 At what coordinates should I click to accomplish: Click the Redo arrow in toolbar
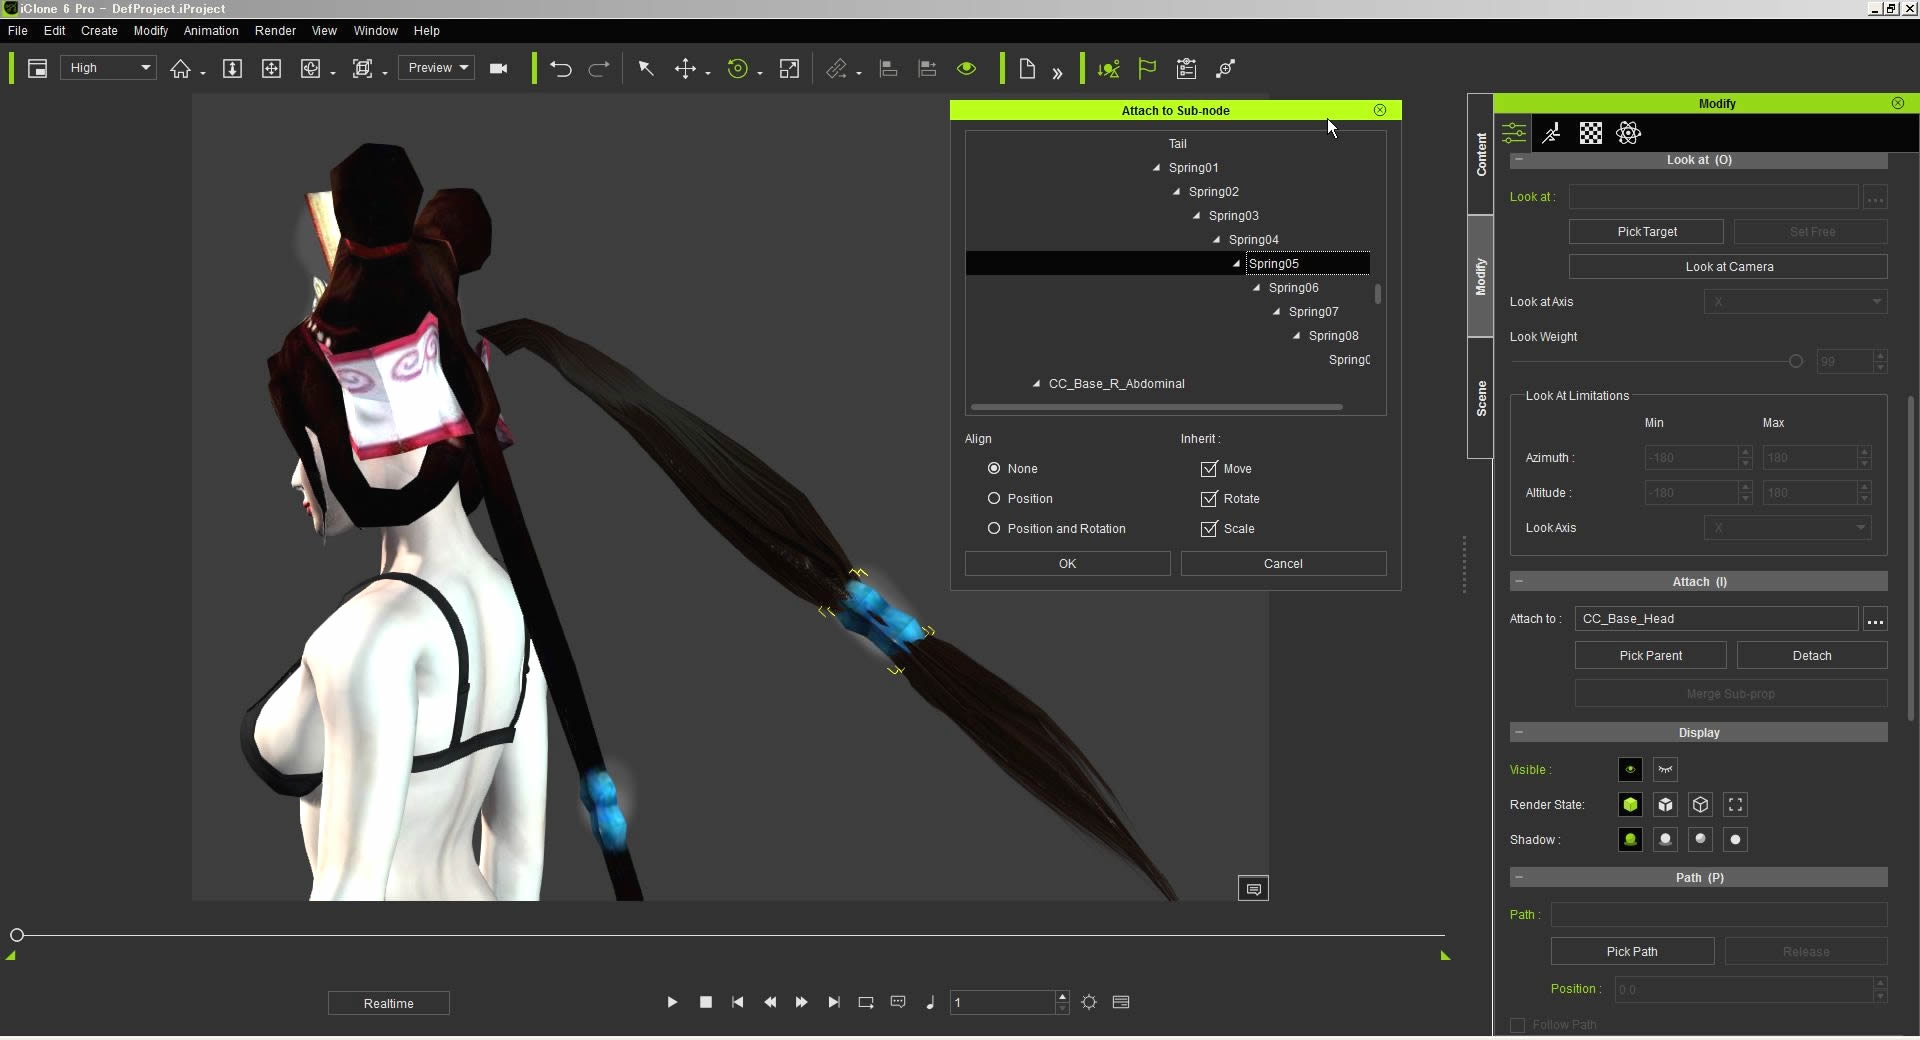click(x=599, y=69)
